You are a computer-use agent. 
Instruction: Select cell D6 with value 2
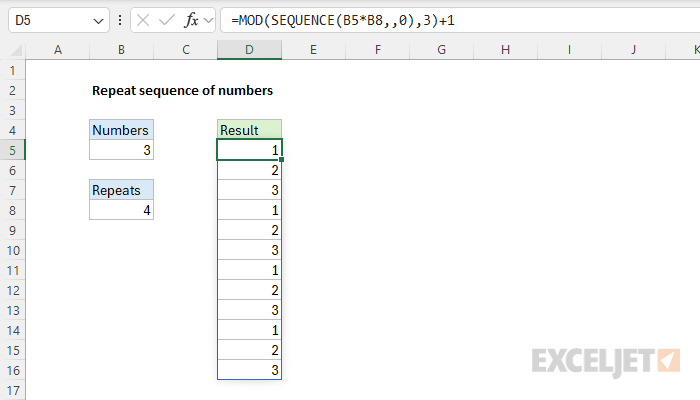[249, 170]
